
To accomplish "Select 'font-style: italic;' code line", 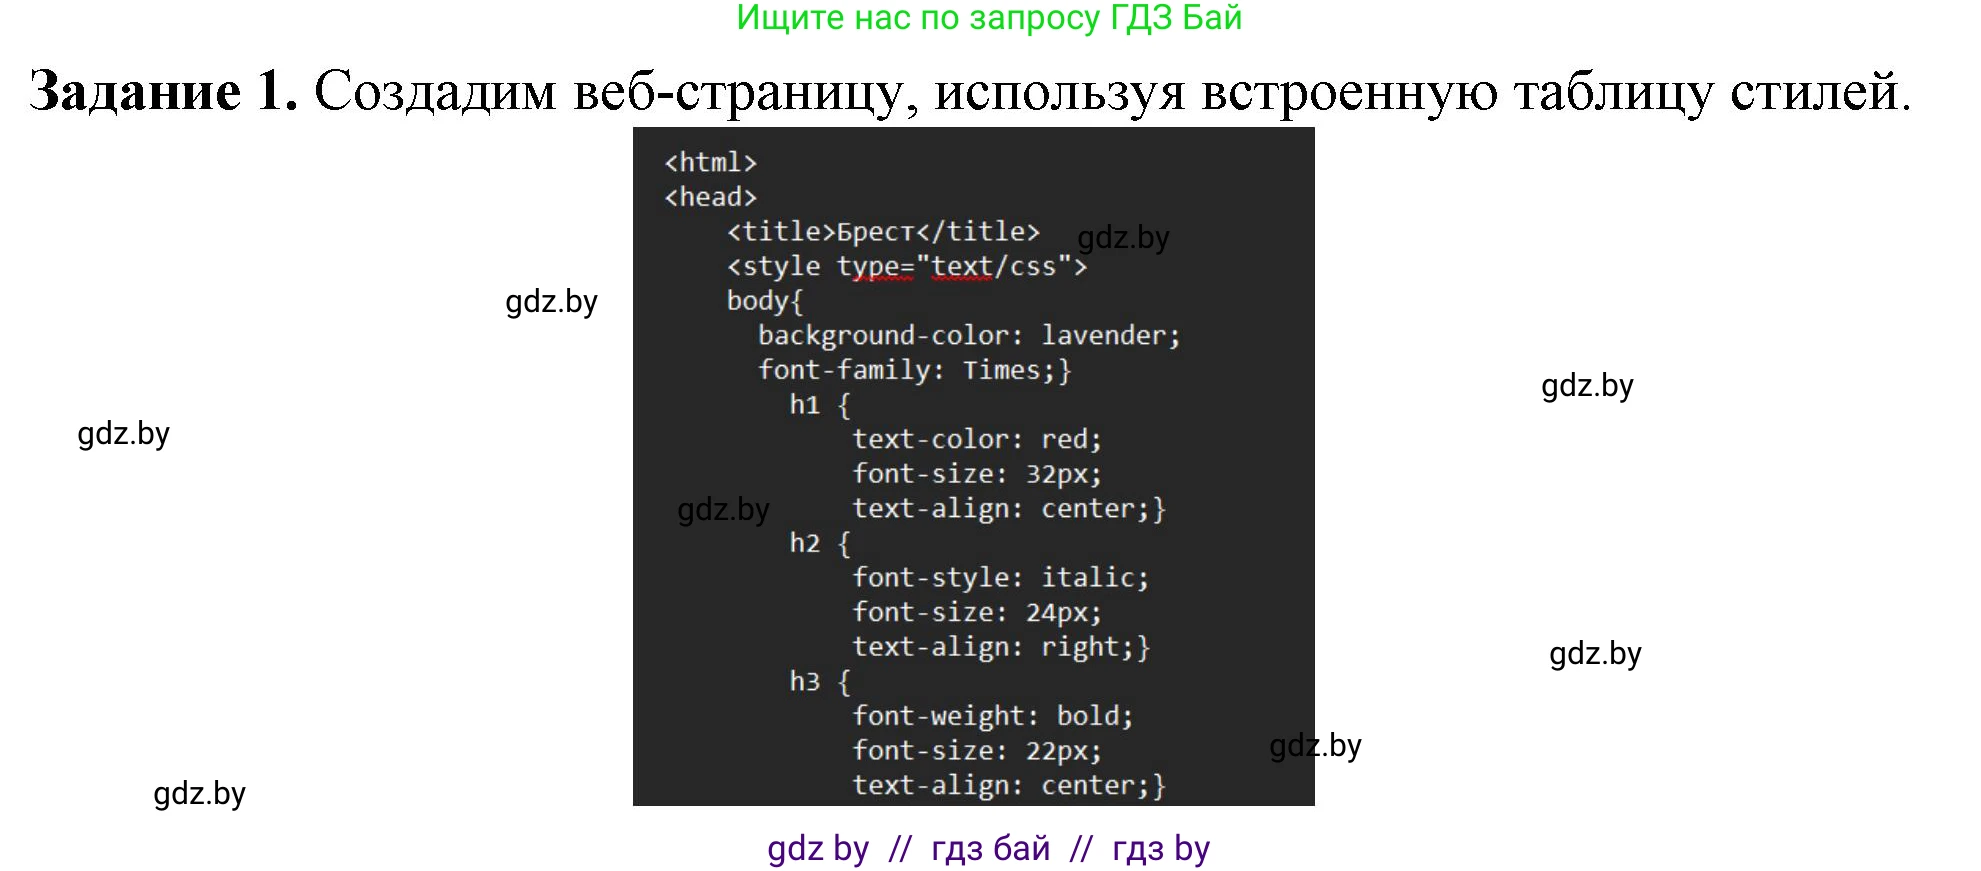I will 1000,578.
